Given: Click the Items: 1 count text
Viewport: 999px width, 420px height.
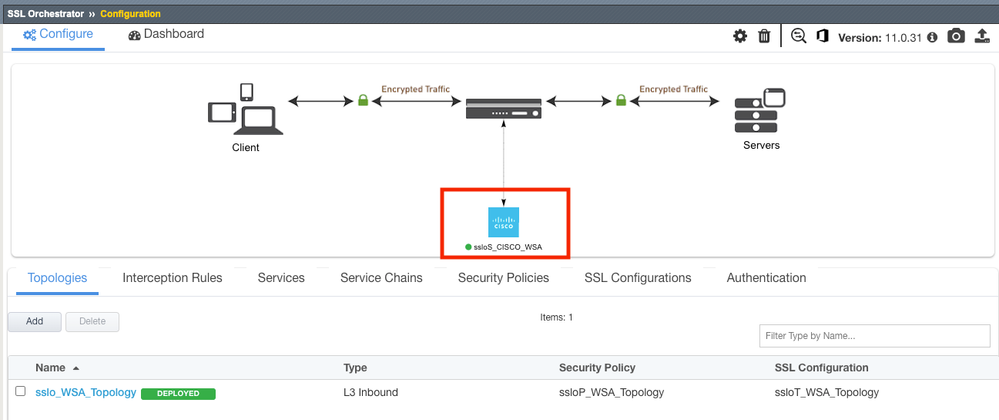Looking at the screenshot, I should click(x=556, y=317).
